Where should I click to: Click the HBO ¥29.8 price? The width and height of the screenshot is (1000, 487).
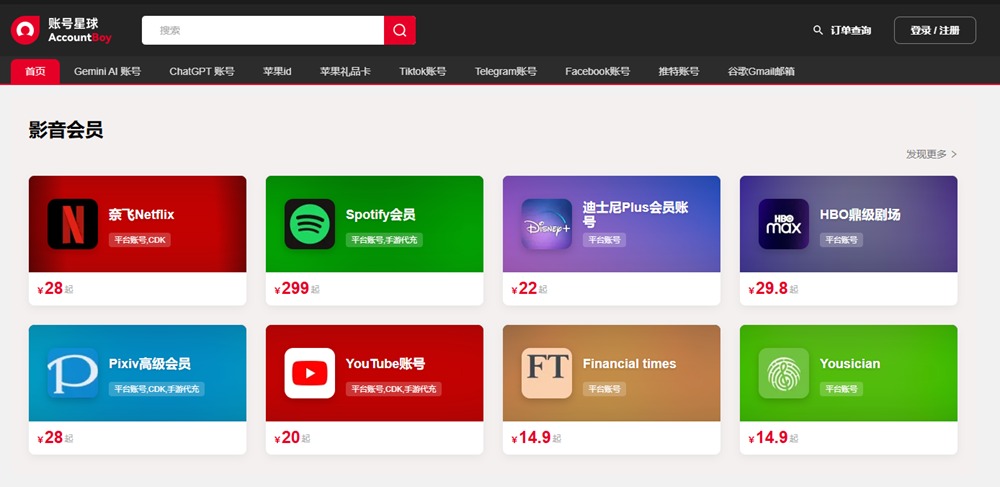coord(768,289)
